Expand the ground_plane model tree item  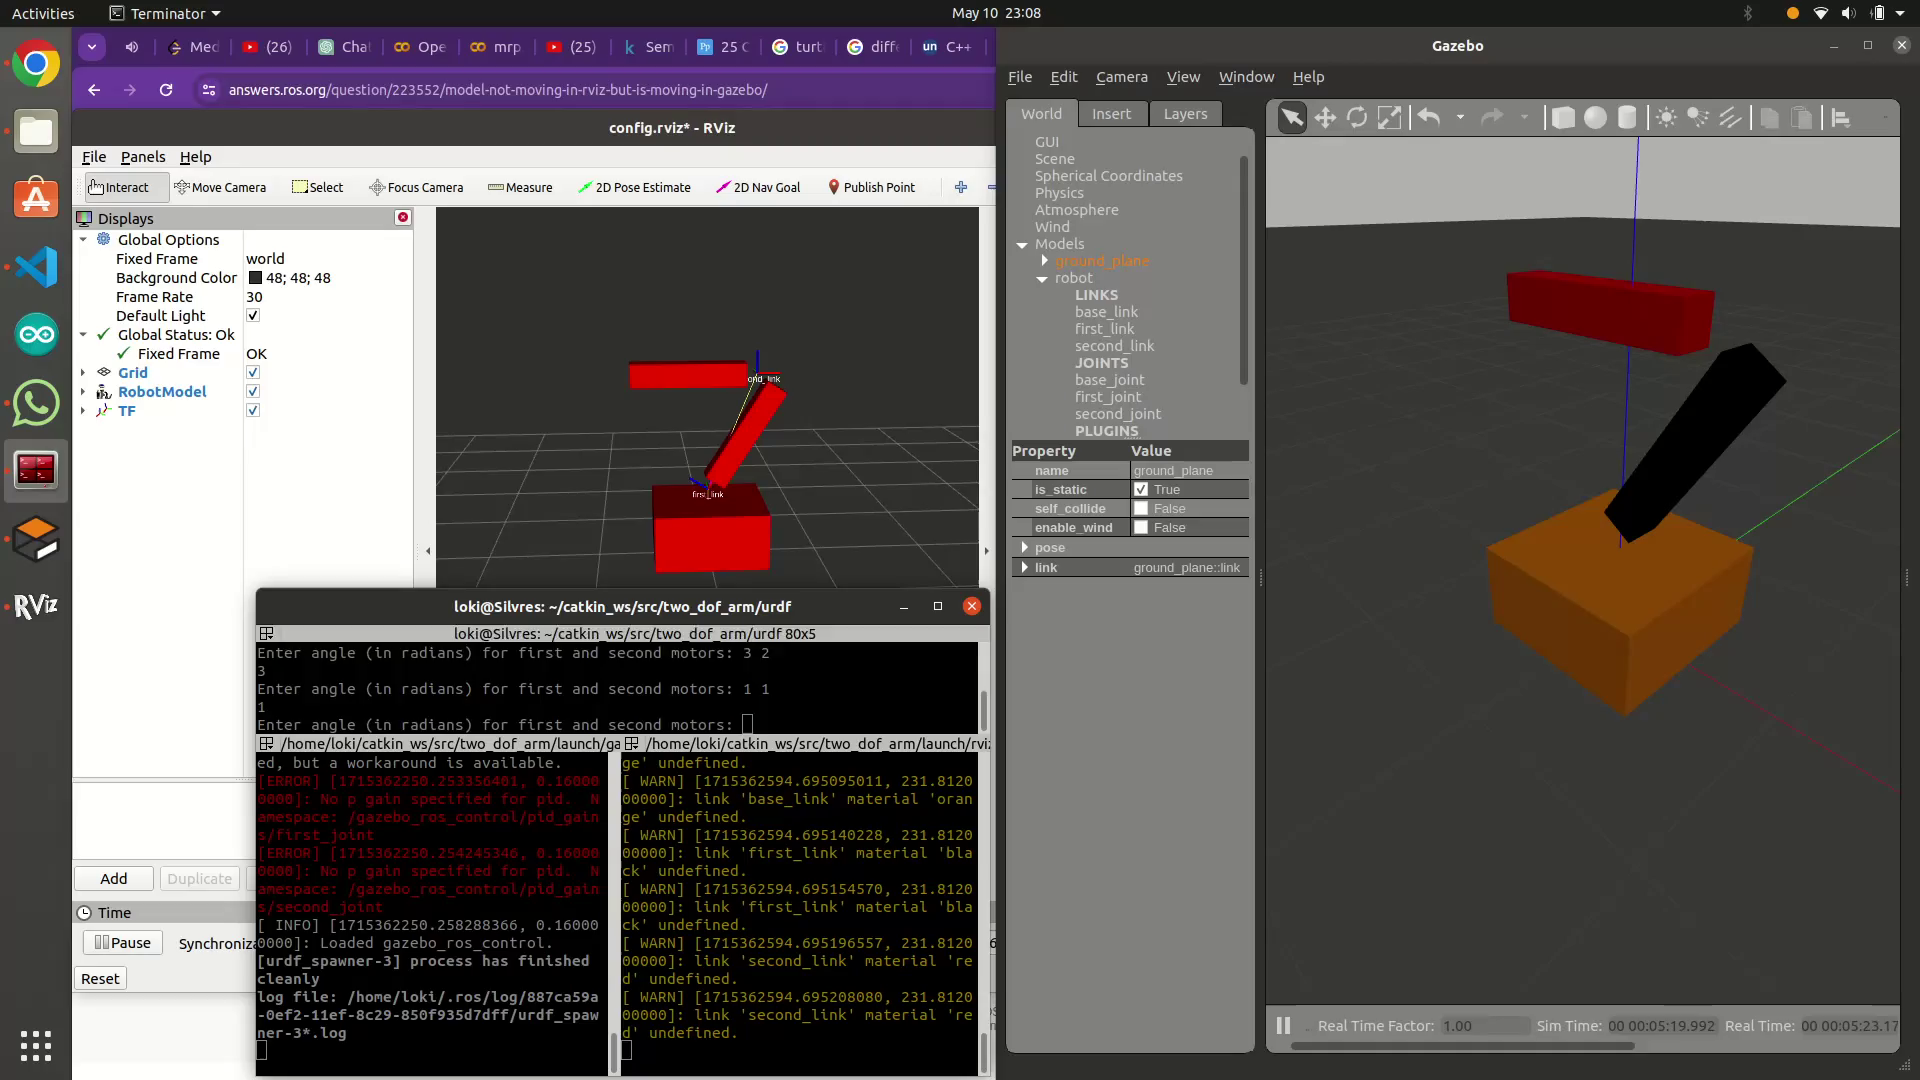coord(1045,260)
